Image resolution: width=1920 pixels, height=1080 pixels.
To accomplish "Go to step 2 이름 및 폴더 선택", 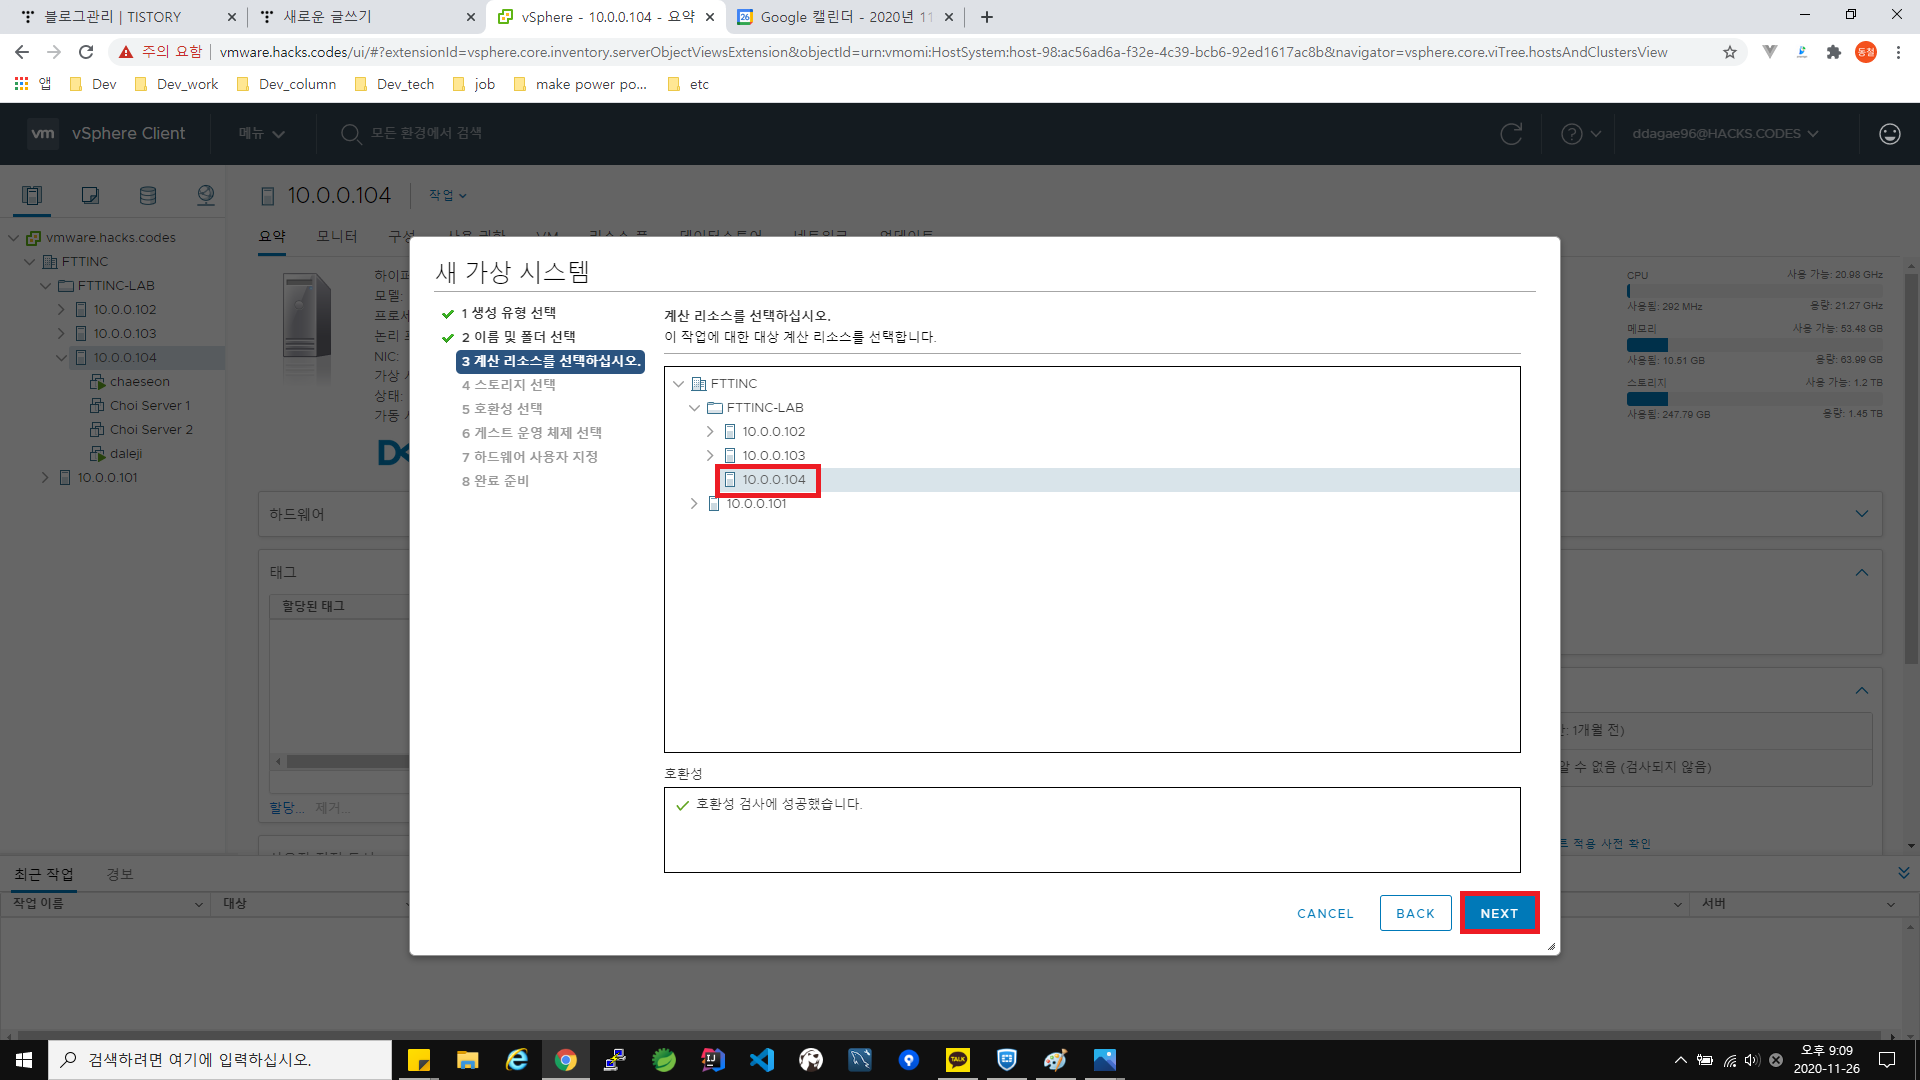I will [x=518, y=337].
